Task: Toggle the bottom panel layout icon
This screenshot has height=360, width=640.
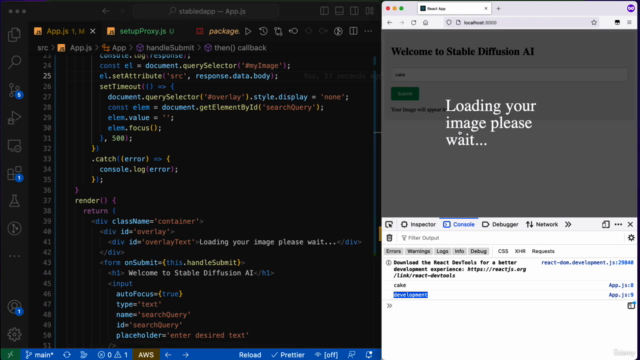Action: pos(339,11)
